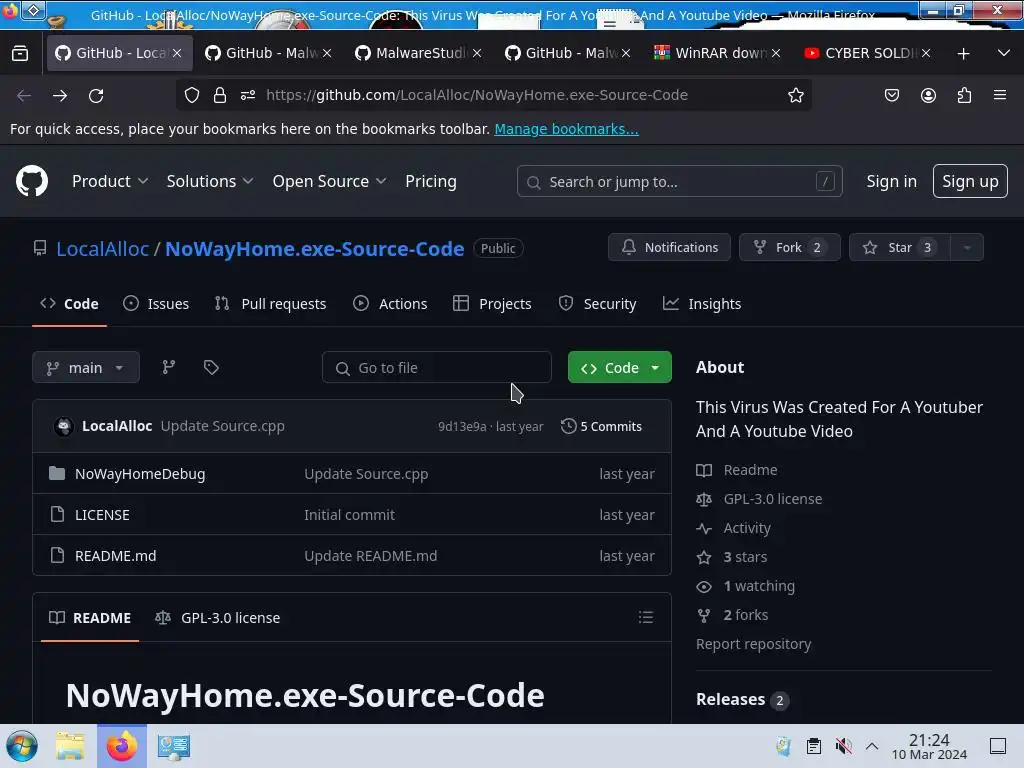Open the NoWayHomeDebug folder

[140, 473]
